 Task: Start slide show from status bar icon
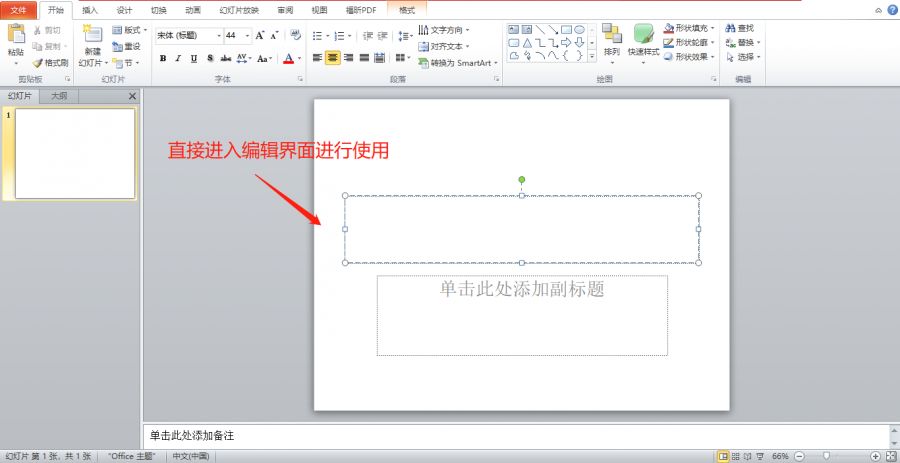coord(760,457)
